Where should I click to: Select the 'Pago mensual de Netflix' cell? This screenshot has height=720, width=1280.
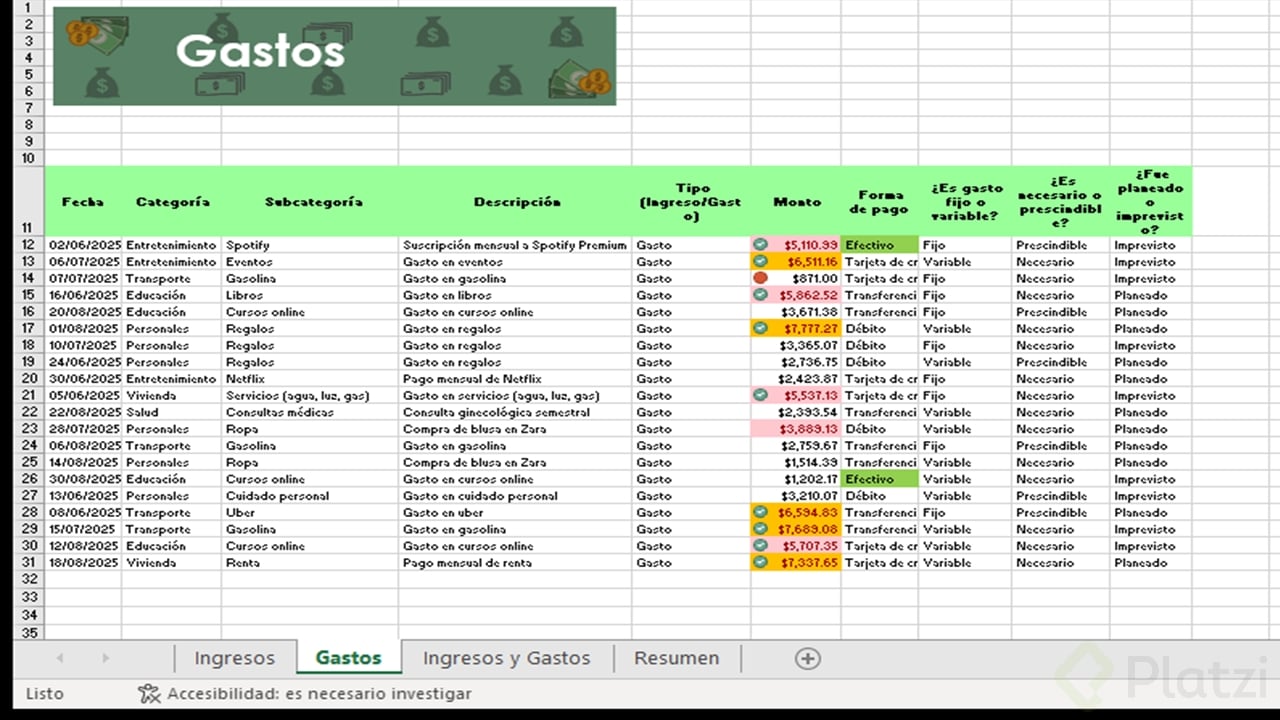pos(515,379)
